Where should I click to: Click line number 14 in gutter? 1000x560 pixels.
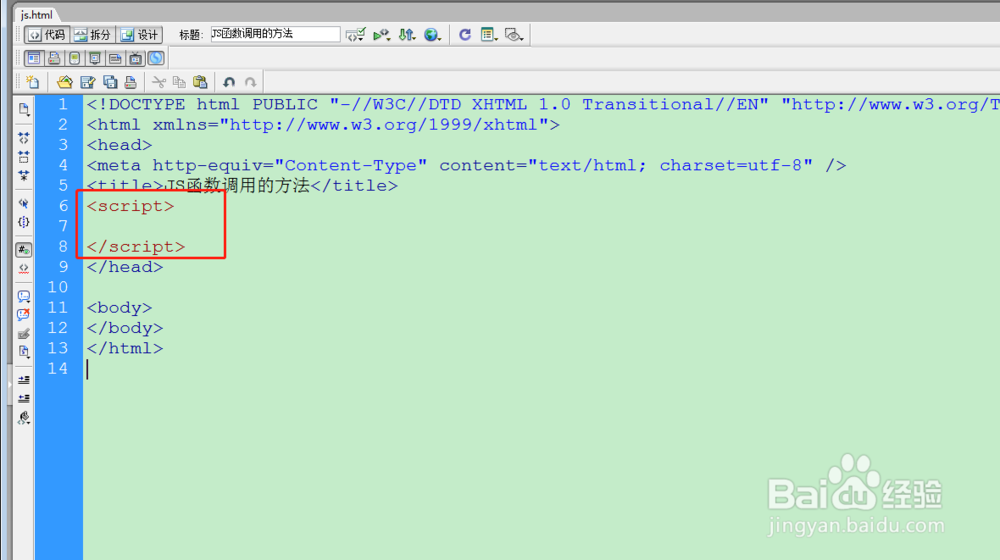point(57,369)
